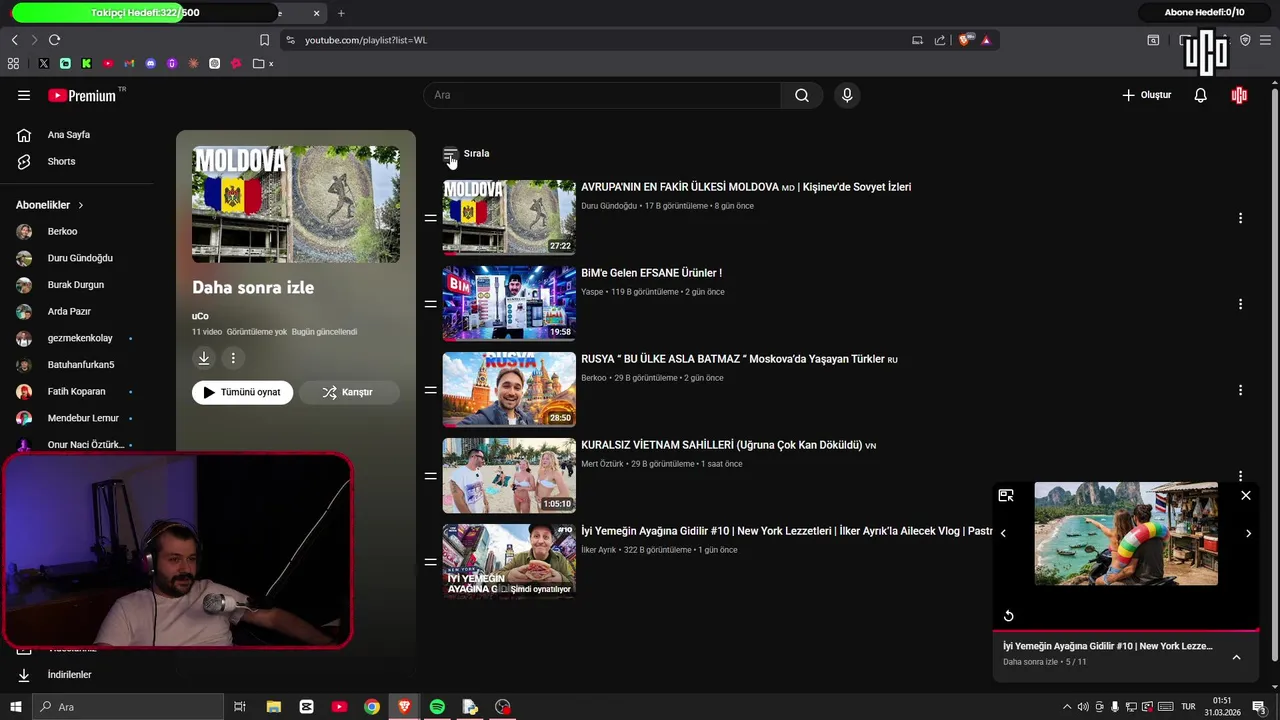Open Chrome from the taskbar
Screen dimensions: 1280x720
372,707
